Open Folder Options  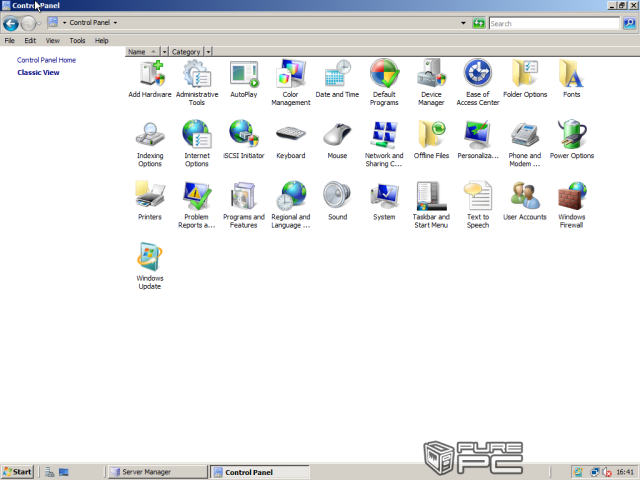[x=525, y=79]
